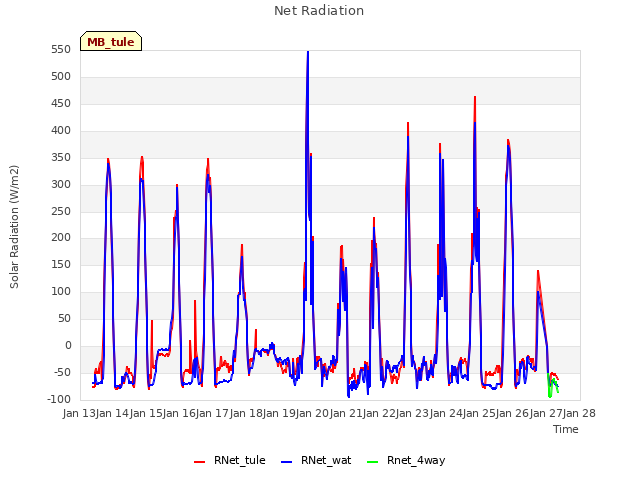The image size is (640, 480).
Task: Toggle the RNet_wat legend entry
Action: 316,460
